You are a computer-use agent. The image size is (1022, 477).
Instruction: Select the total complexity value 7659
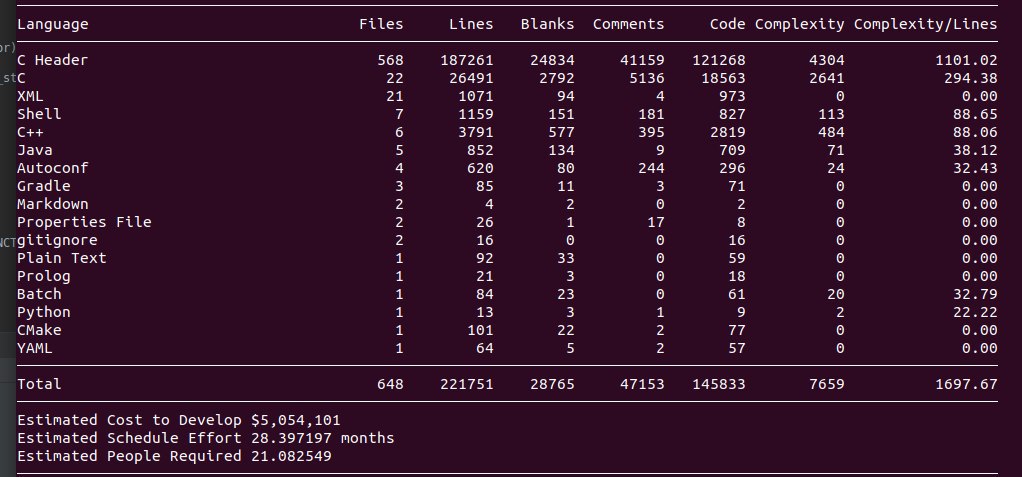[x=826, y=384]
